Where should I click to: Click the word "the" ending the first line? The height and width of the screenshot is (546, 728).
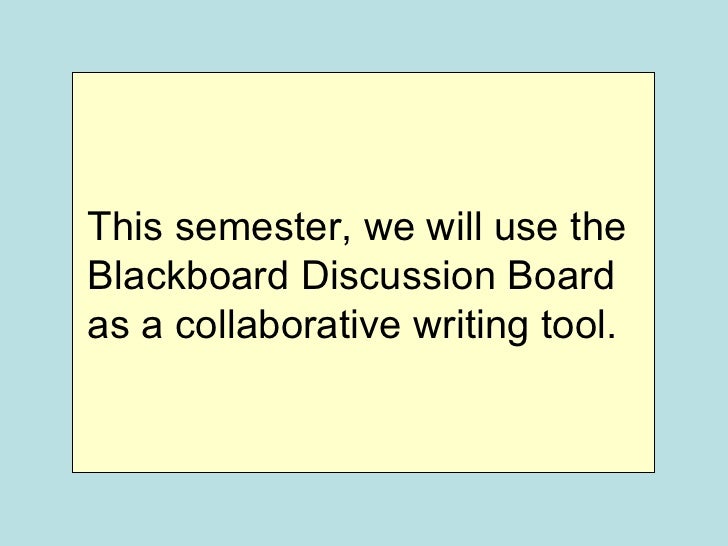[598, 227]
